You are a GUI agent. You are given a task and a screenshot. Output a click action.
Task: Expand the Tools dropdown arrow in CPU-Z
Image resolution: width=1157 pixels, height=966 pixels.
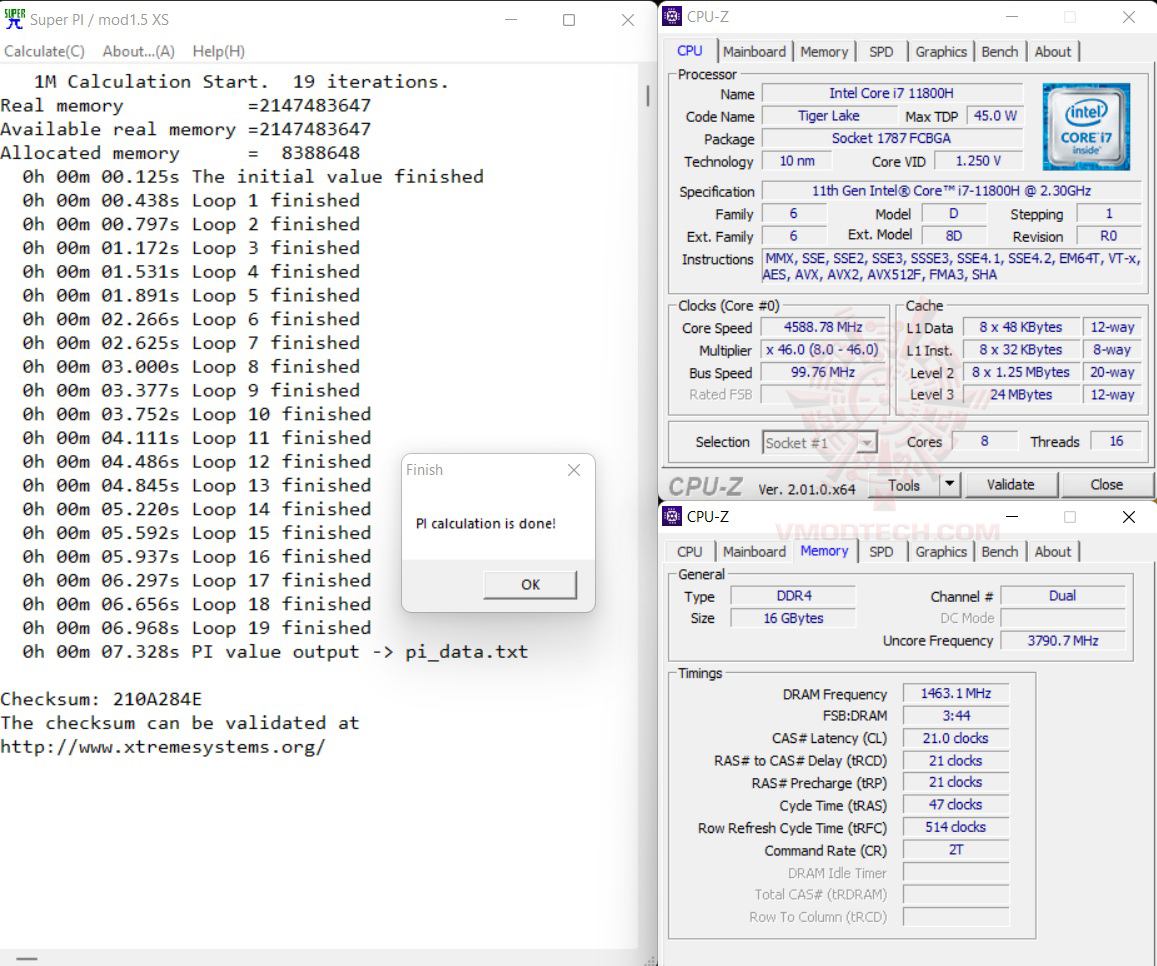point(950,485)
